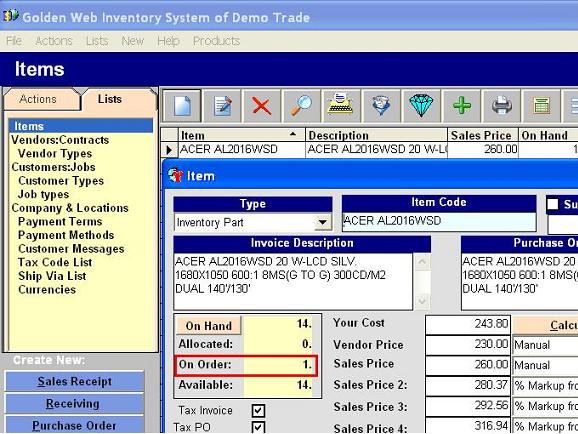The height and width of the screenshot is (434, 578).
Task: Check the Su... checkbox beside Item Code
Action: point(553,204)
